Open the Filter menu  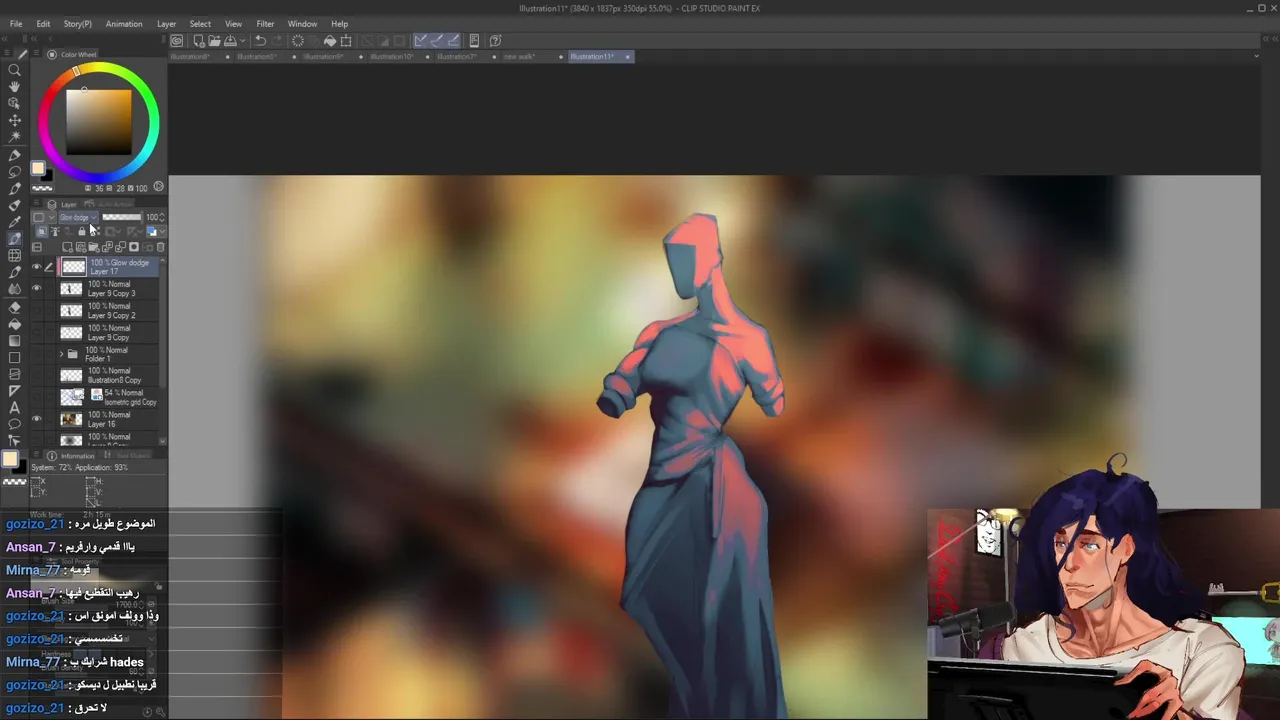(x=265, y=24)
